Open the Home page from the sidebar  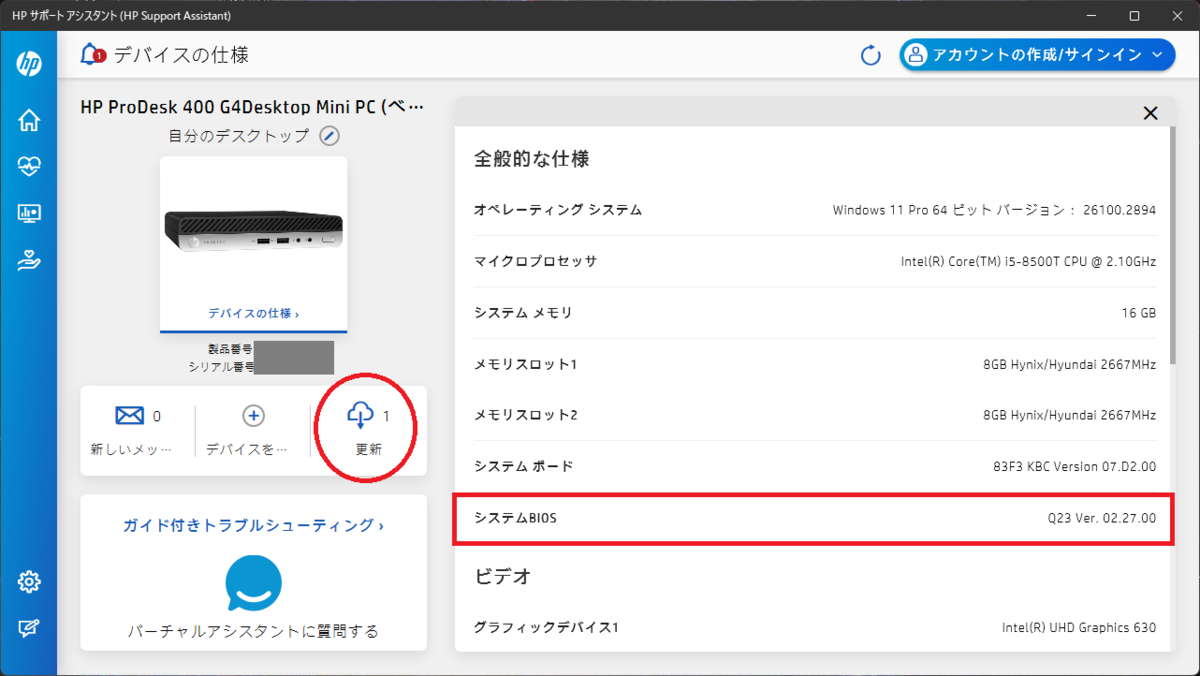pyautogui.click(x=29, y=120)
